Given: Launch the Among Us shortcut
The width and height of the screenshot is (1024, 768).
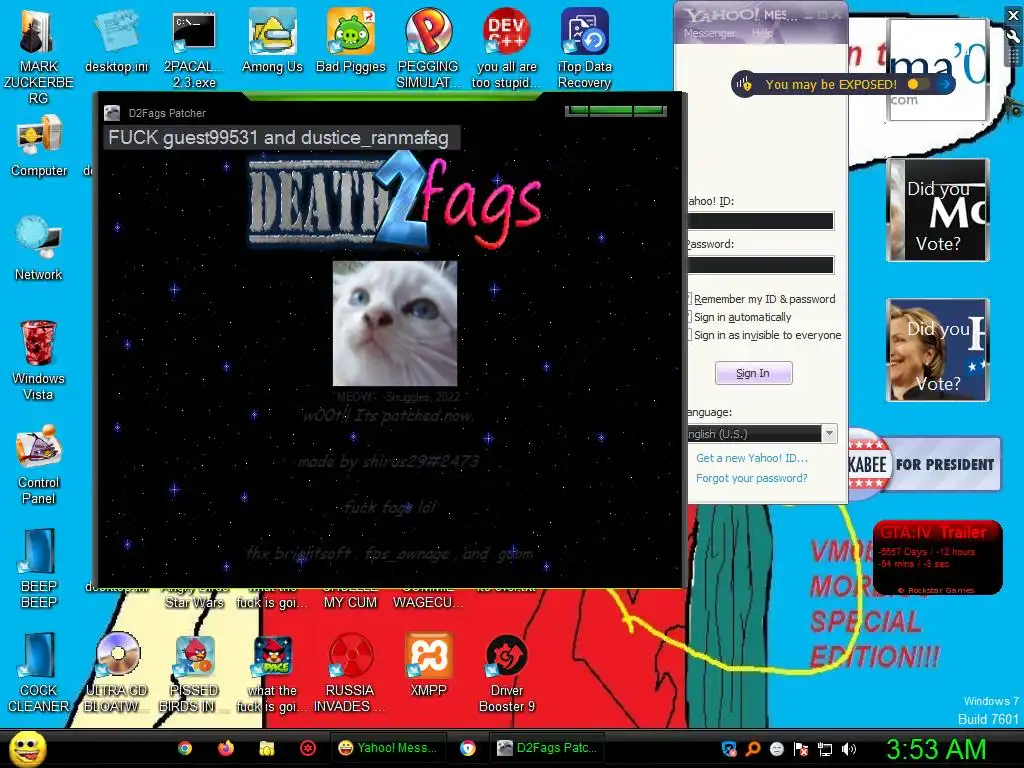Looking at the screenshot, I should point(272,41).
